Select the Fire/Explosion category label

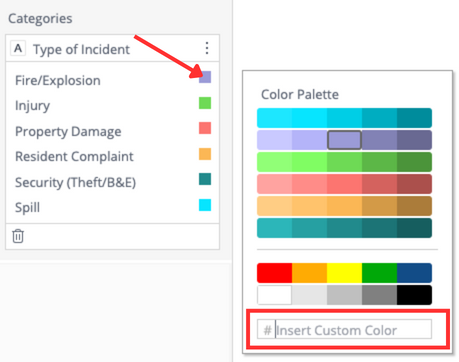pyautogui.click(x=58, y=80)
